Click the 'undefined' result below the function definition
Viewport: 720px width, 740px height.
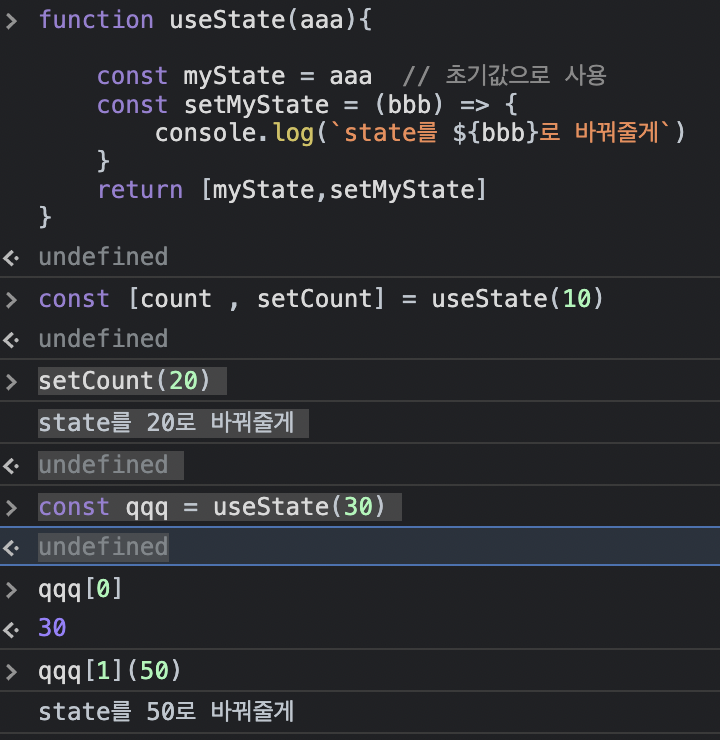(103, 257)
